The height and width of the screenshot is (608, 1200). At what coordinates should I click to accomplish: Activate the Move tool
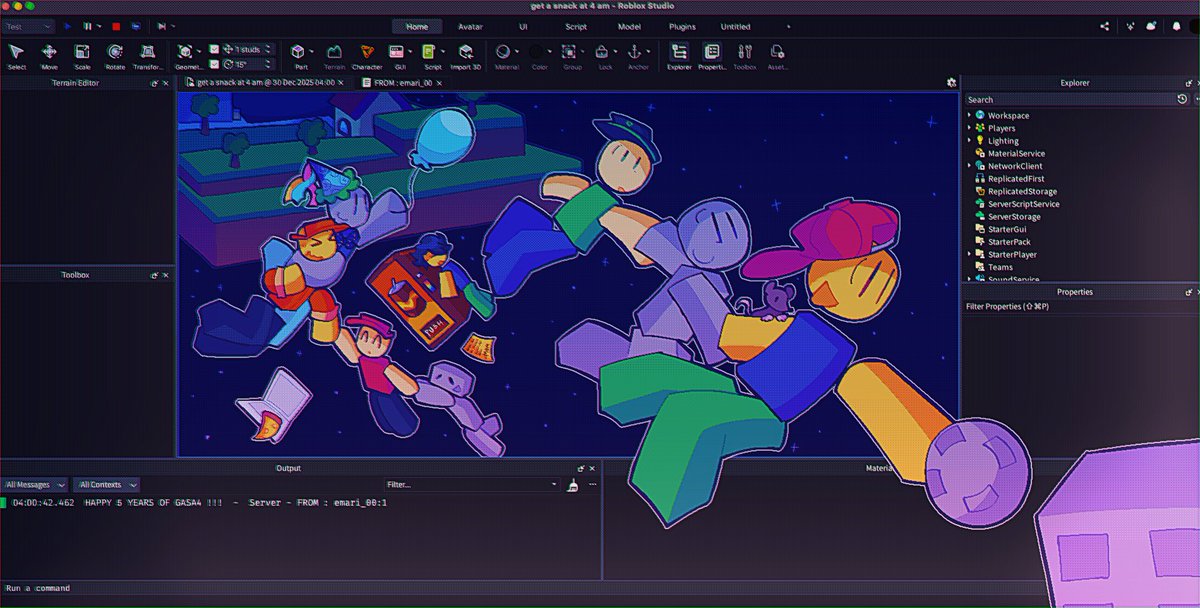pos(49,55)
